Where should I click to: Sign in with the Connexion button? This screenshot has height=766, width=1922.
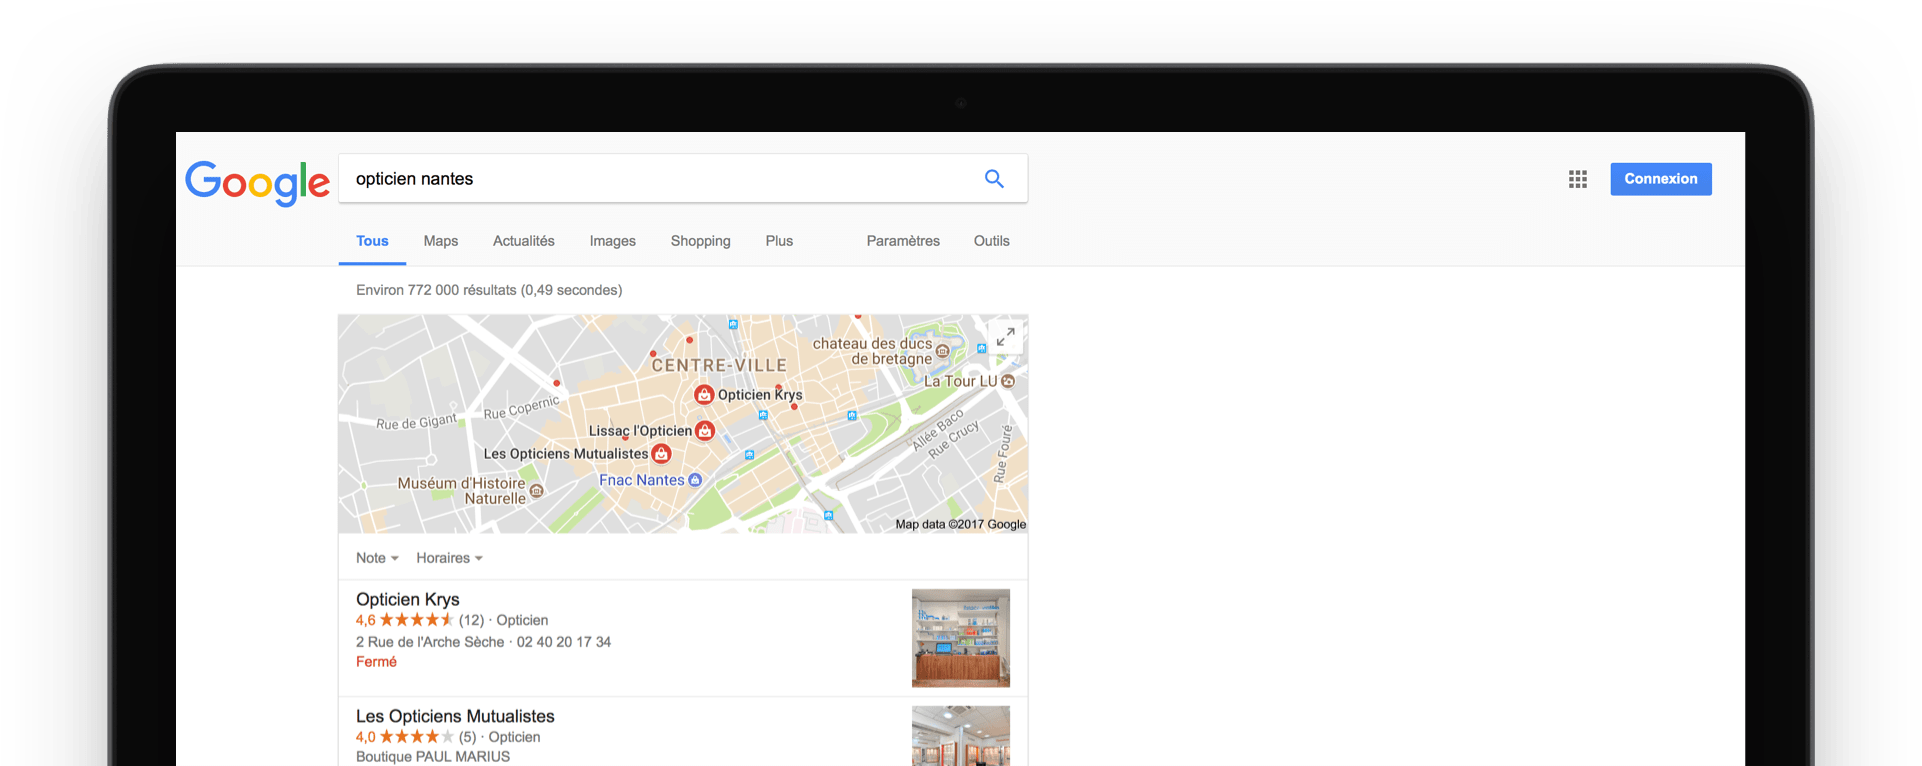(x=1661, y=179)
